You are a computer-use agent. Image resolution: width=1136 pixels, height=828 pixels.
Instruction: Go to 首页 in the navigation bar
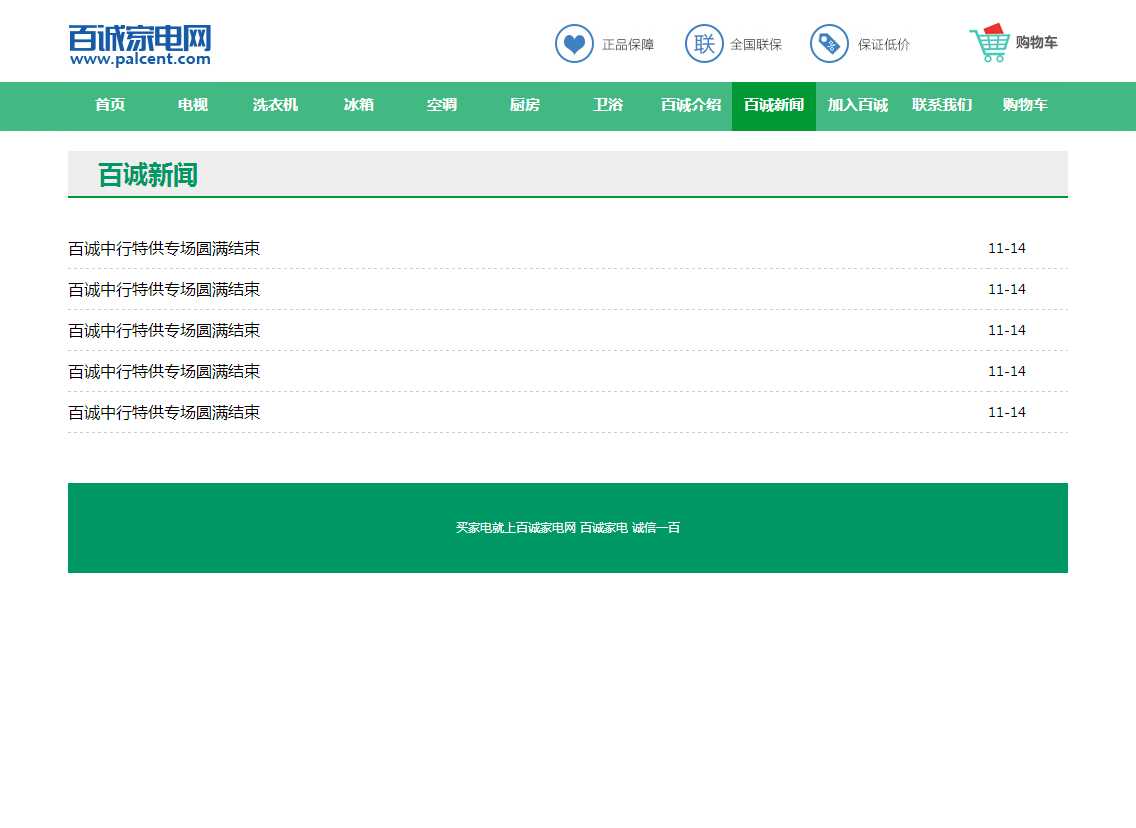pos(110,105)
